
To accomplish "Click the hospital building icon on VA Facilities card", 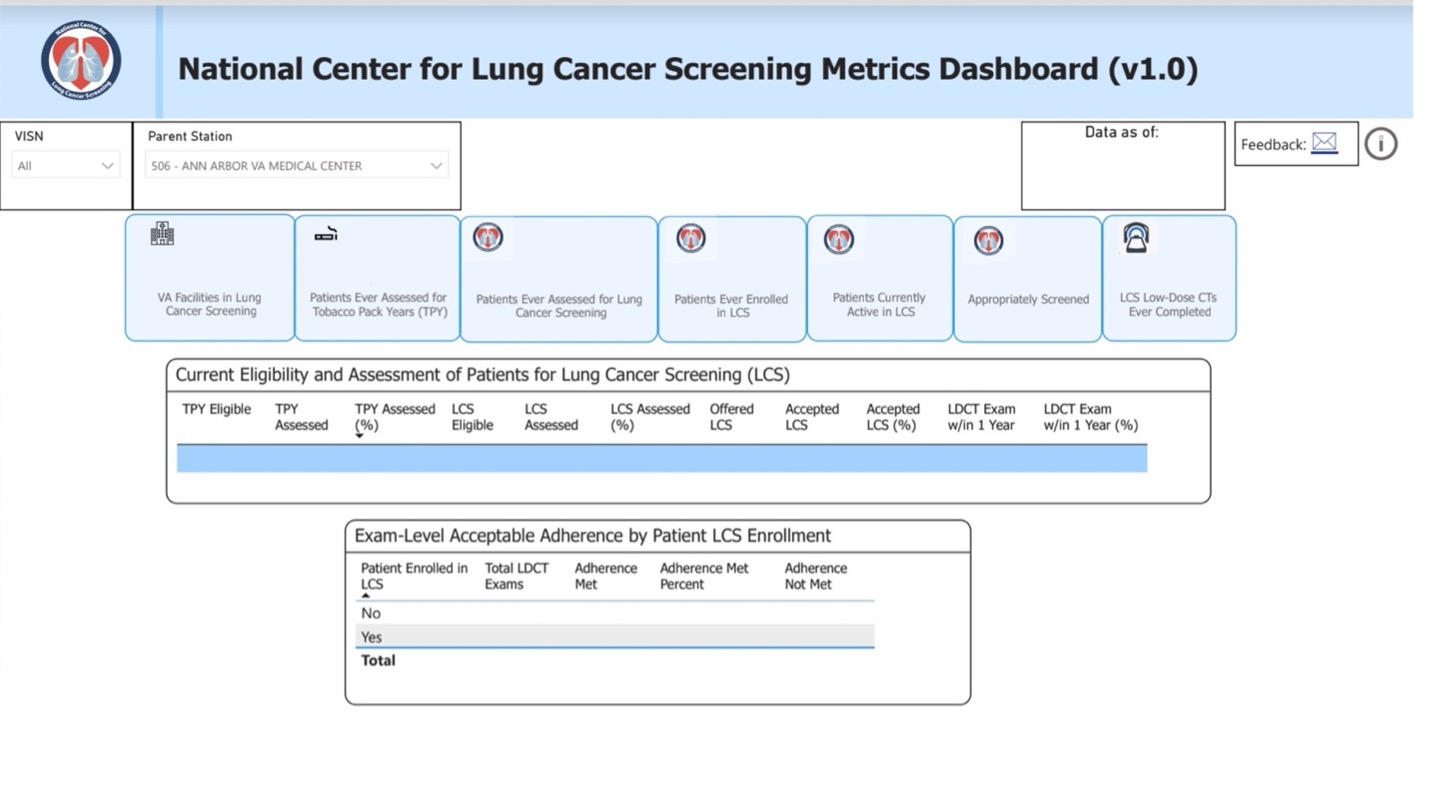I will click(x=162, y=234).
